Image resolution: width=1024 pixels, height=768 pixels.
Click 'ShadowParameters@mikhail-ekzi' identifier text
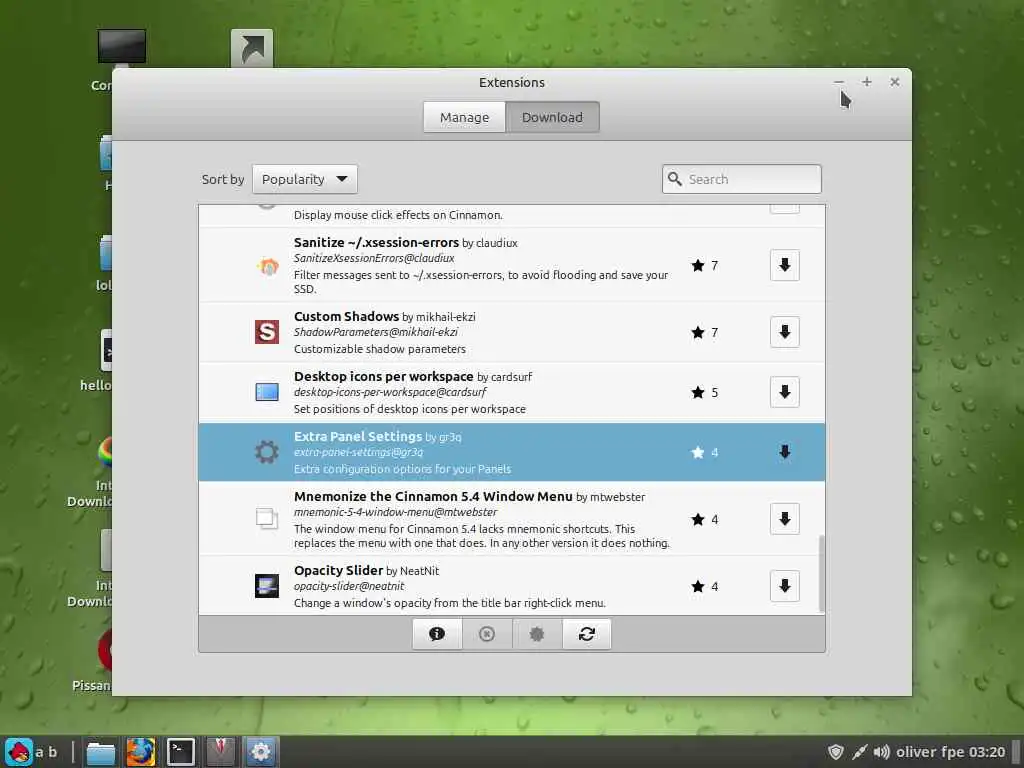coord(376,332)
